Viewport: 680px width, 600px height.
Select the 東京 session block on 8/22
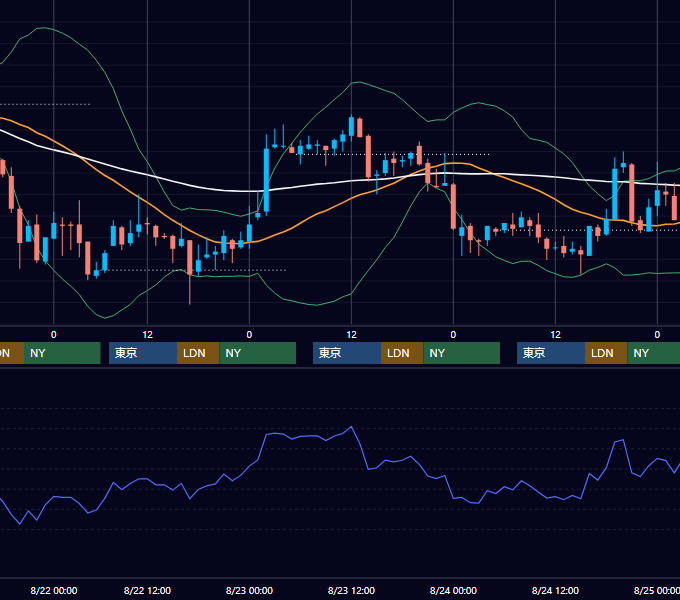[143, 353]
